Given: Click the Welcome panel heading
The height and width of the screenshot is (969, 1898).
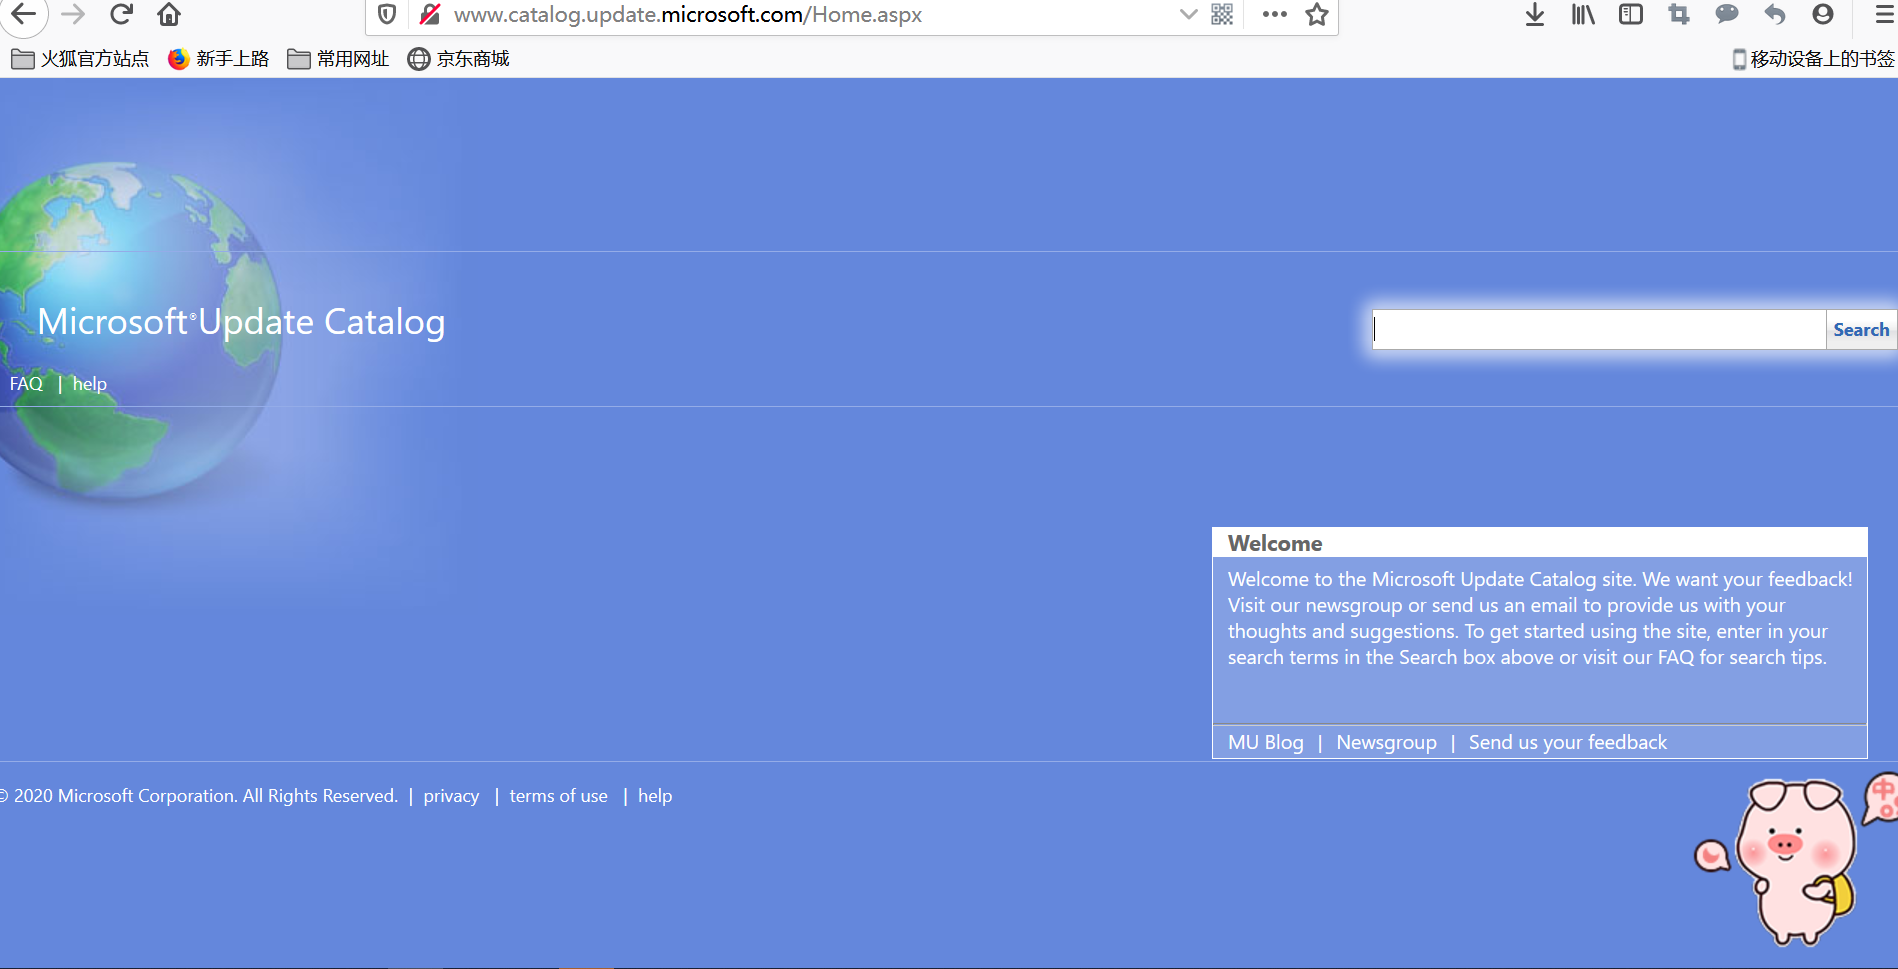Looking at the screenshot, I should [1275, 543].
